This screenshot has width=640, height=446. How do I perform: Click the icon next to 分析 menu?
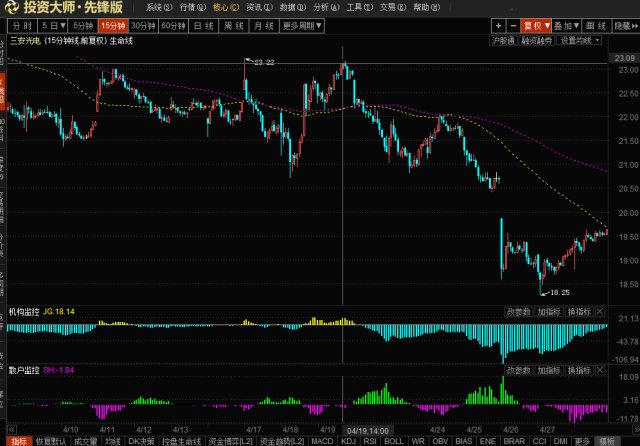click(x=335, y=7)
